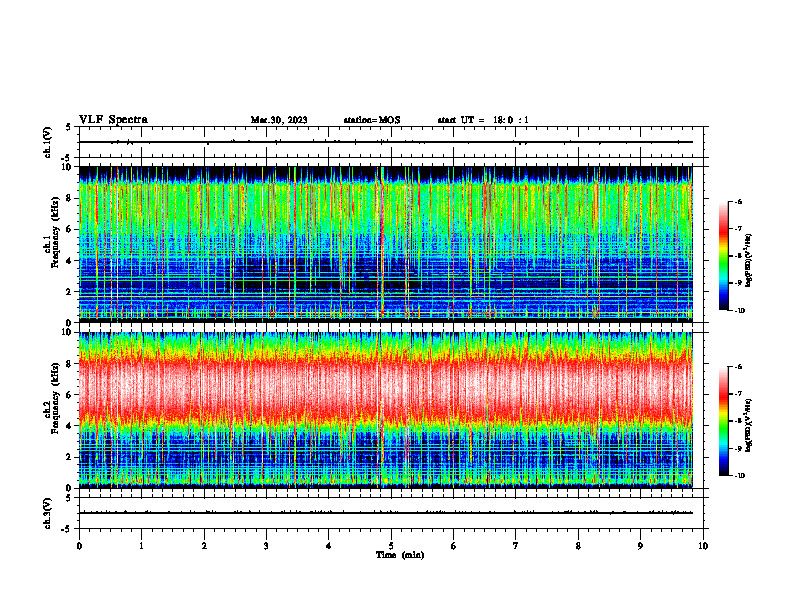792x612 pixels.
Task: Click the 'station=MOS' header label
Action: click(x=372, y=120)
